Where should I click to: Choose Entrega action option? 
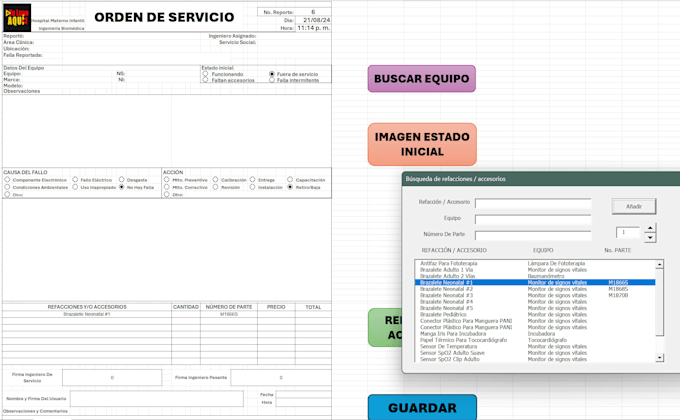pos(252,180)
